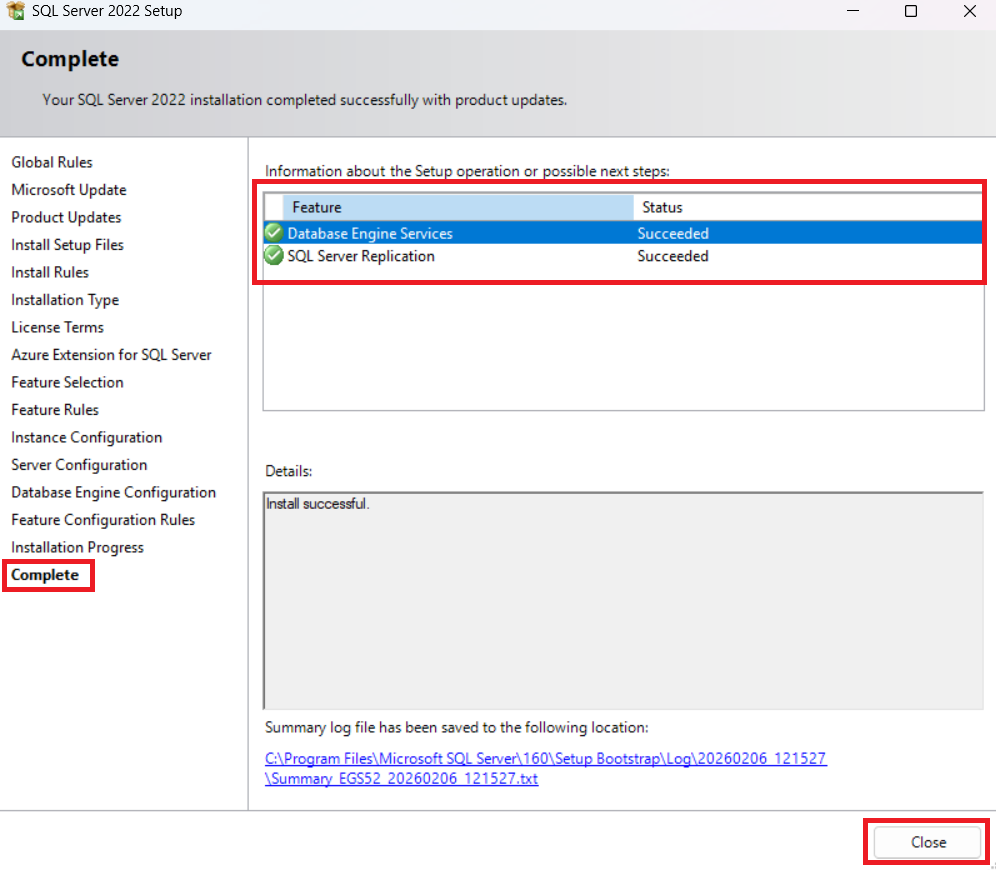Click Global Rules in the step list

click(52, 162)
